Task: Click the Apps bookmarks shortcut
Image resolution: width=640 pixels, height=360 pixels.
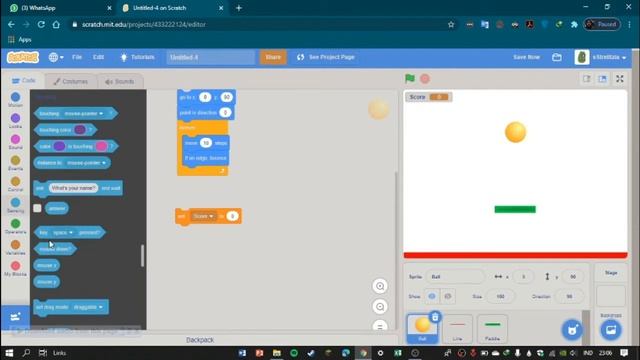Action: coord(20,40)
